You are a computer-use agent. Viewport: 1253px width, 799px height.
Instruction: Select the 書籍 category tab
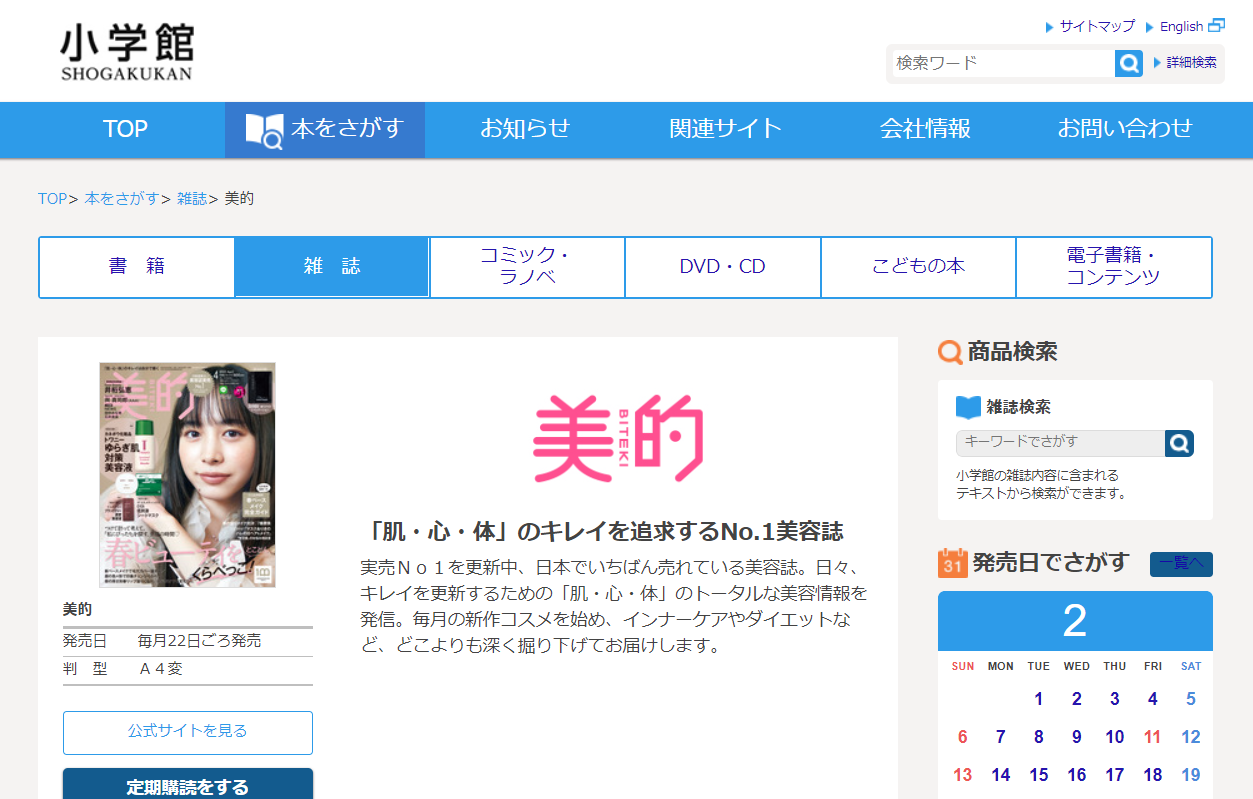point(137,267)
